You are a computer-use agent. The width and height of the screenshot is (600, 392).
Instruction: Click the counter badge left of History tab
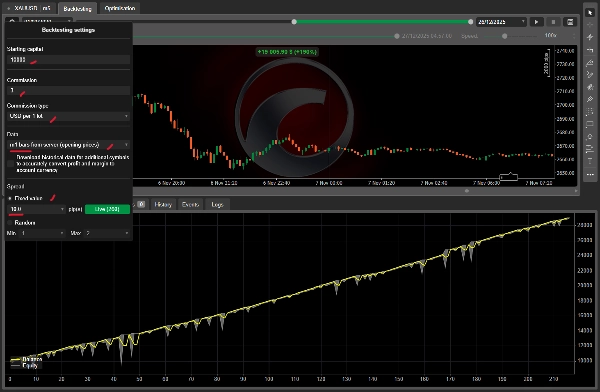tap(141, 204)
